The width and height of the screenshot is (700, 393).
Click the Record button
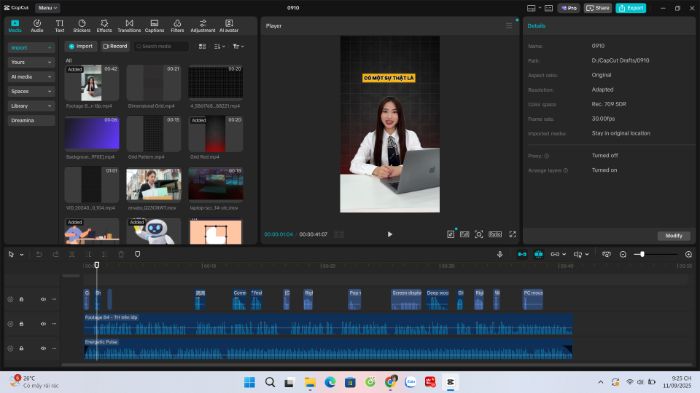click(115, 46)
